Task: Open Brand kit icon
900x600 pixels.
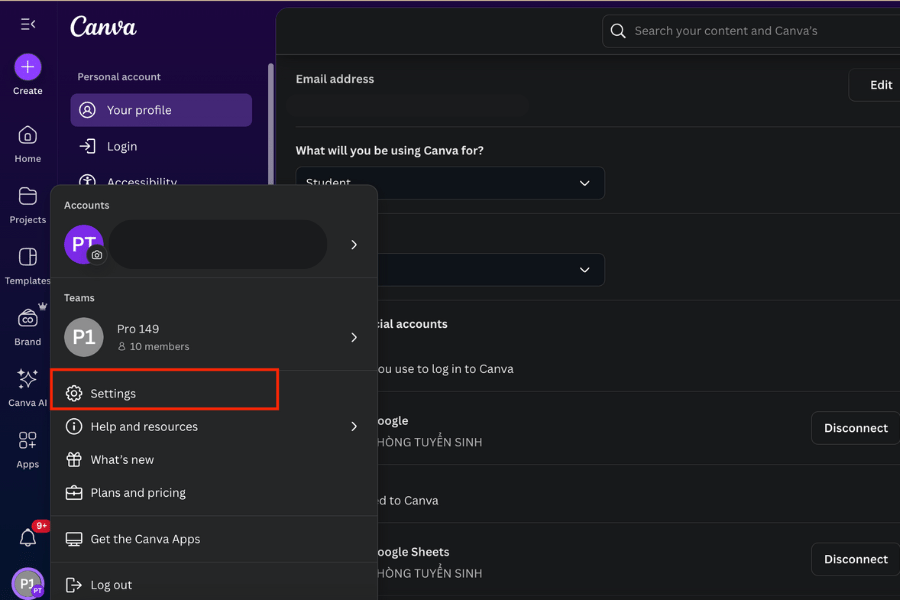Action: tap(28, 318)
